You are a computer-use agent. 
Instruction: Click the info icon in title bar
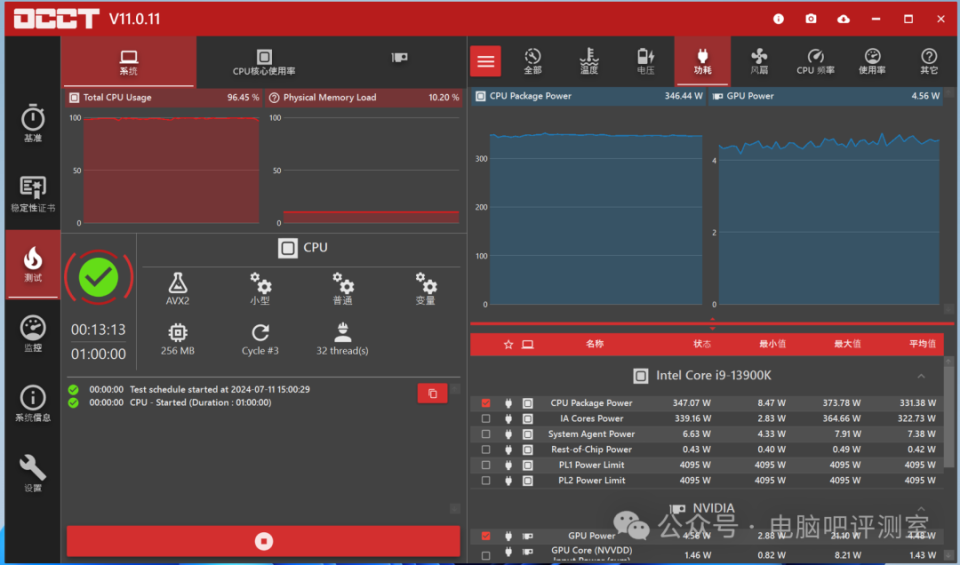tap(778, 19)
